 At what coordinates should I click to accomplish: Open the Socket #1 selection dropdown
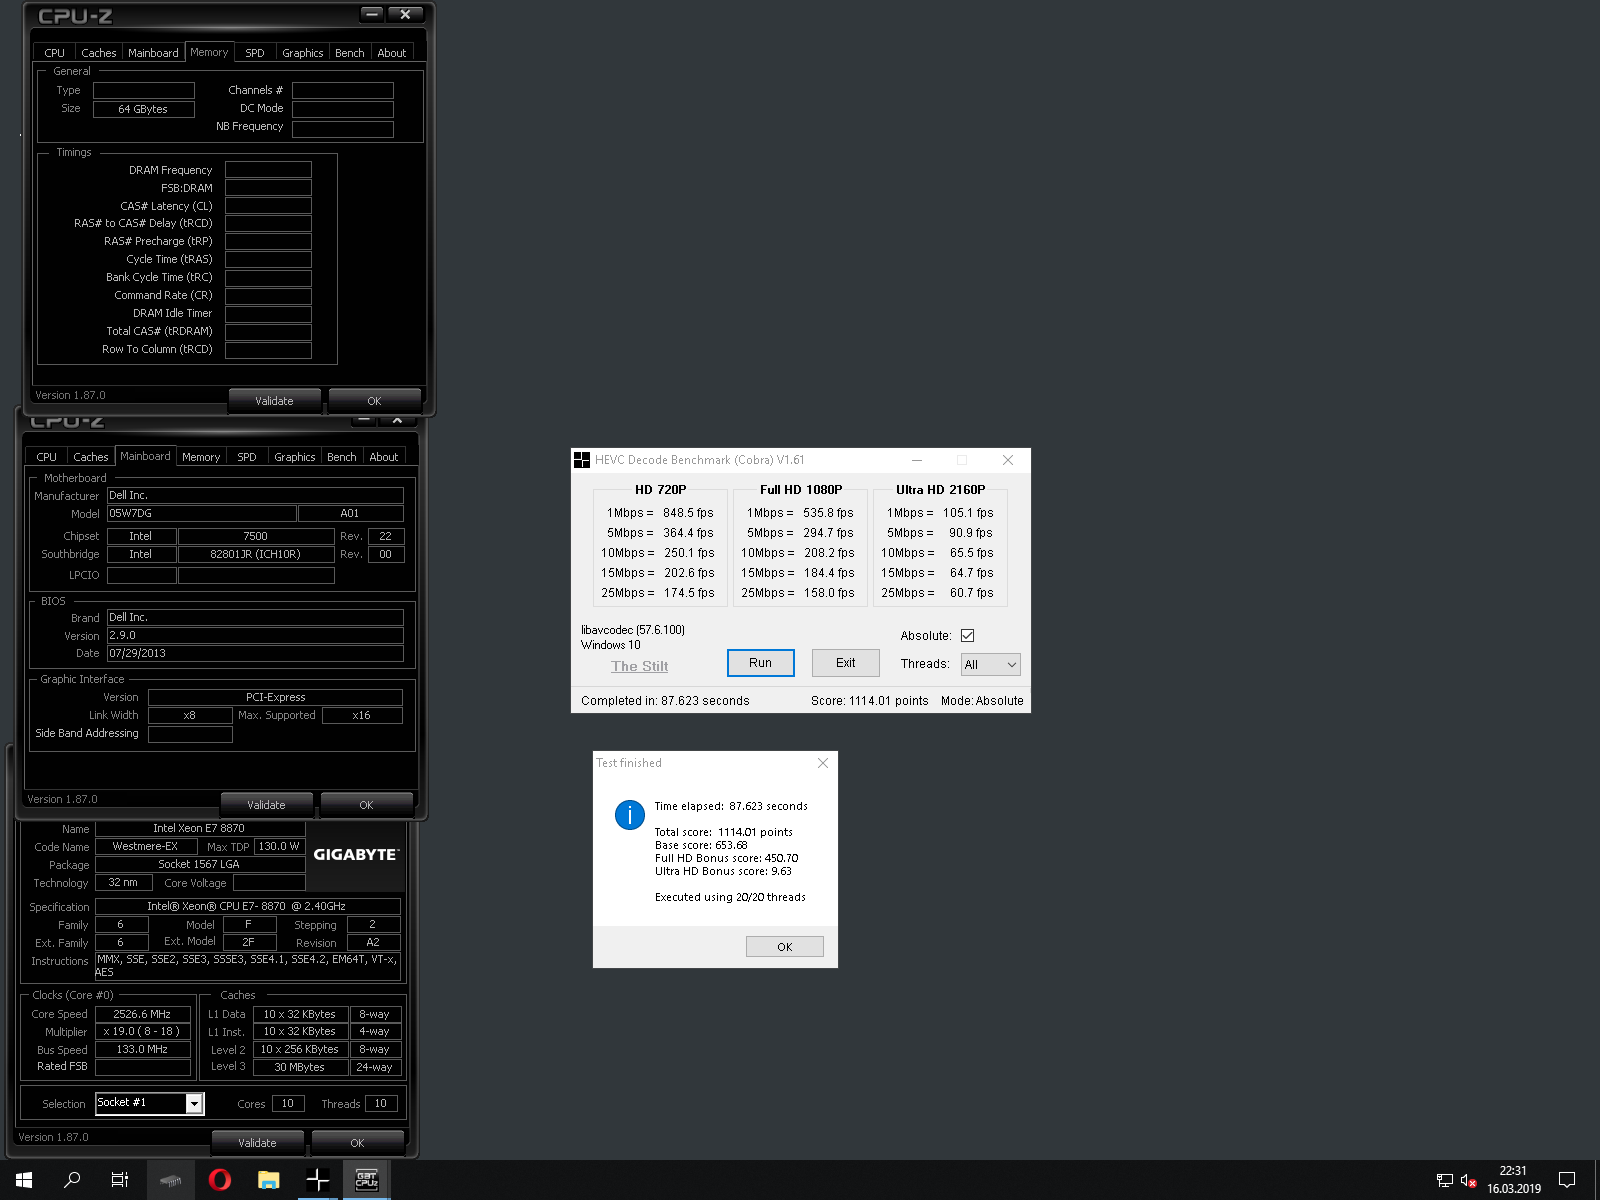tap(150, 1103)
